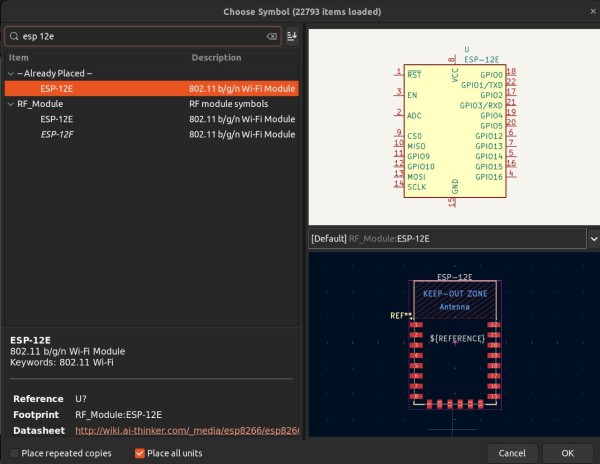Click the bold 'ESP-12E' heading in details panel
Image resolution: width=600 pixels, height=464 pixels.
point(30,340)
